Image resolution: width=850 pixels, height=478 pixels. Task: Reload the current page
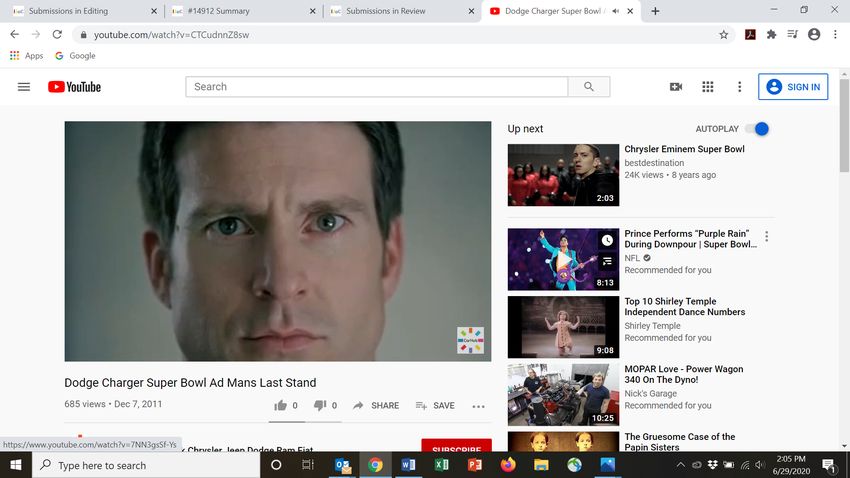pyautogui.click(x=57, y=35)
